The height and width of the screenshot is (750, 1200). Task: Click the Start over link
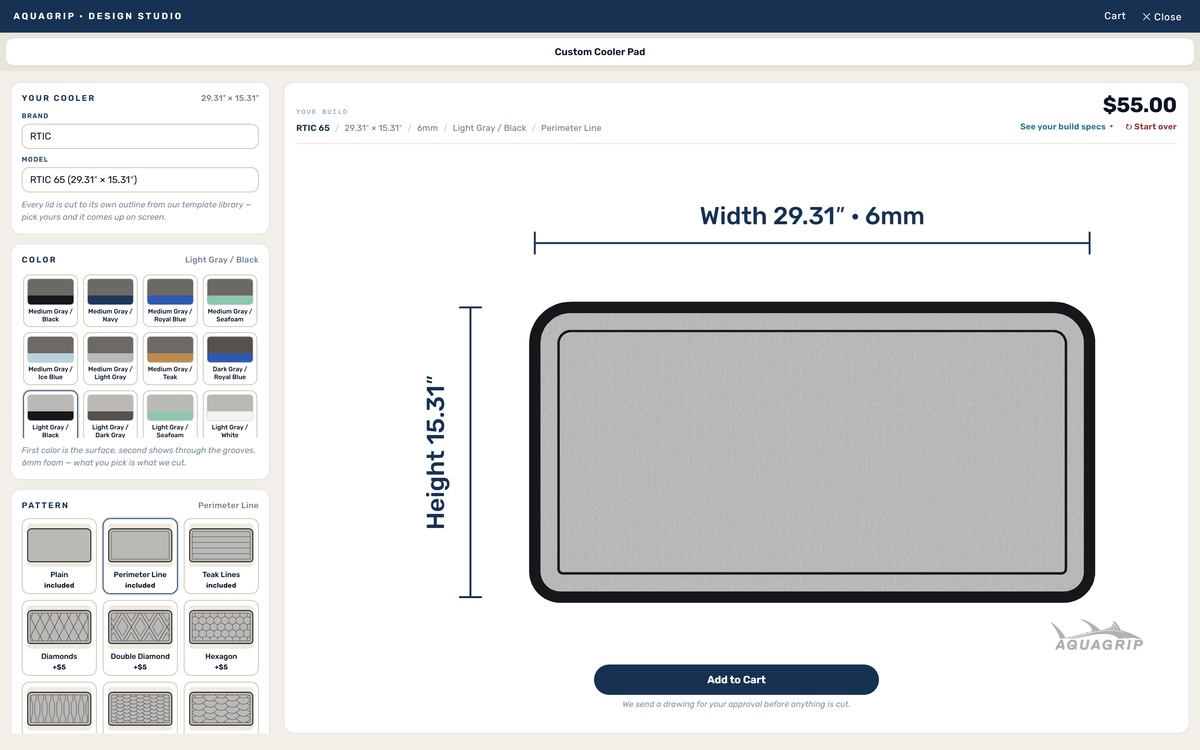click(x=1151, y=127)
